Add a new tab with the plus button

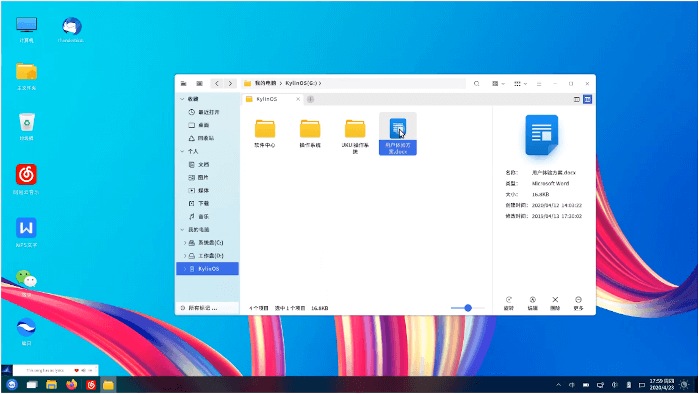(310, 99)
